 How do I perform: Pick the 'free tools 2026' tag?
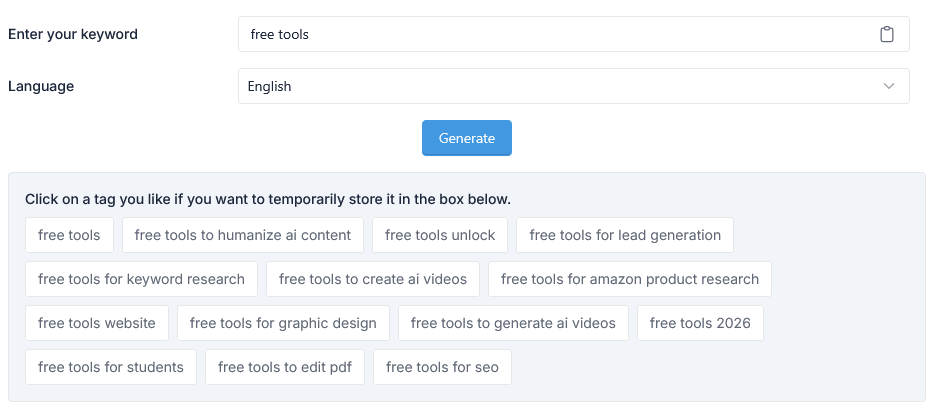(700, 323)
